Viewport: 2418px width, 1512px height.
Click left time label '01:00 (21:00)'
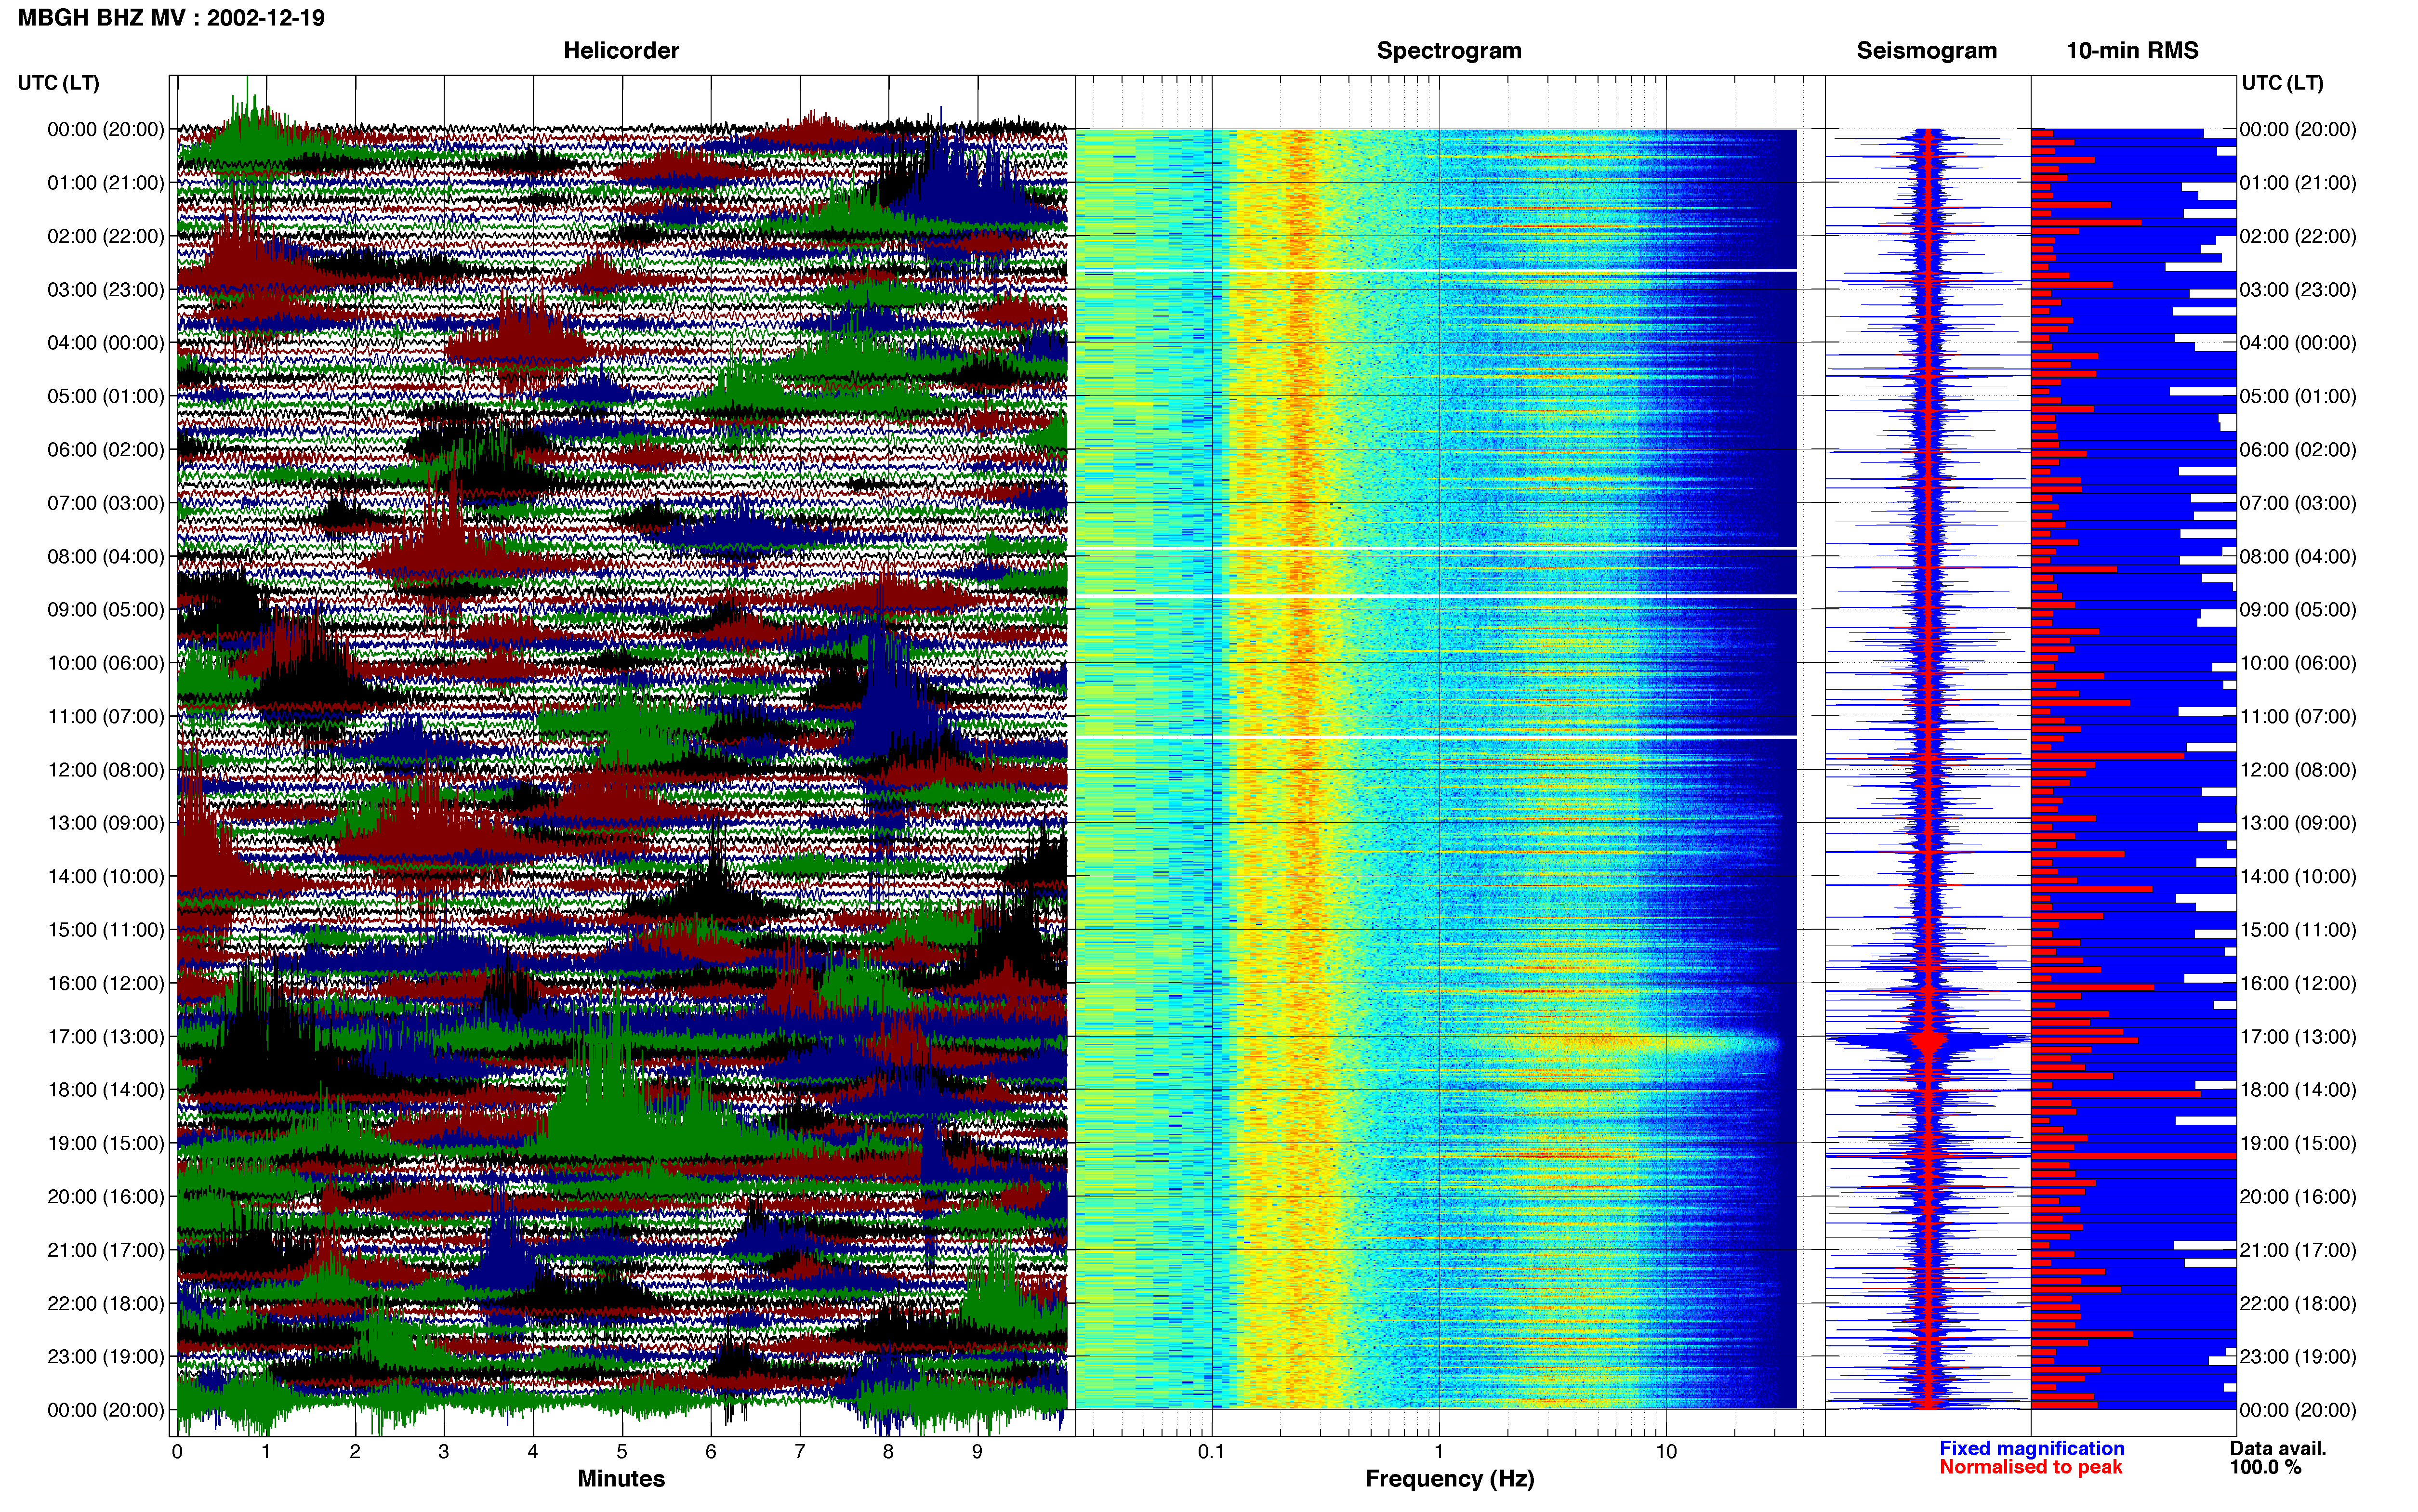(106, 183)
